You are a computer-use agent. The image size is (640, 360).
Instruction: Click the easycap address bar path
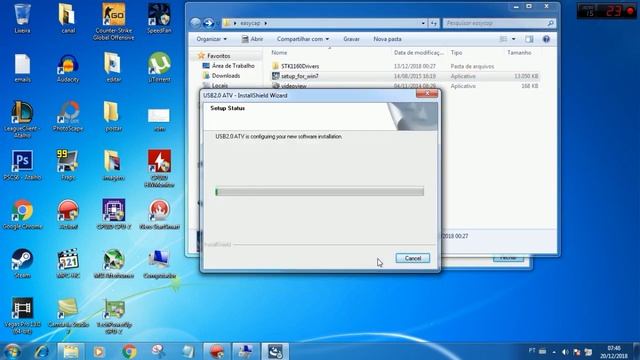(250, 23)
